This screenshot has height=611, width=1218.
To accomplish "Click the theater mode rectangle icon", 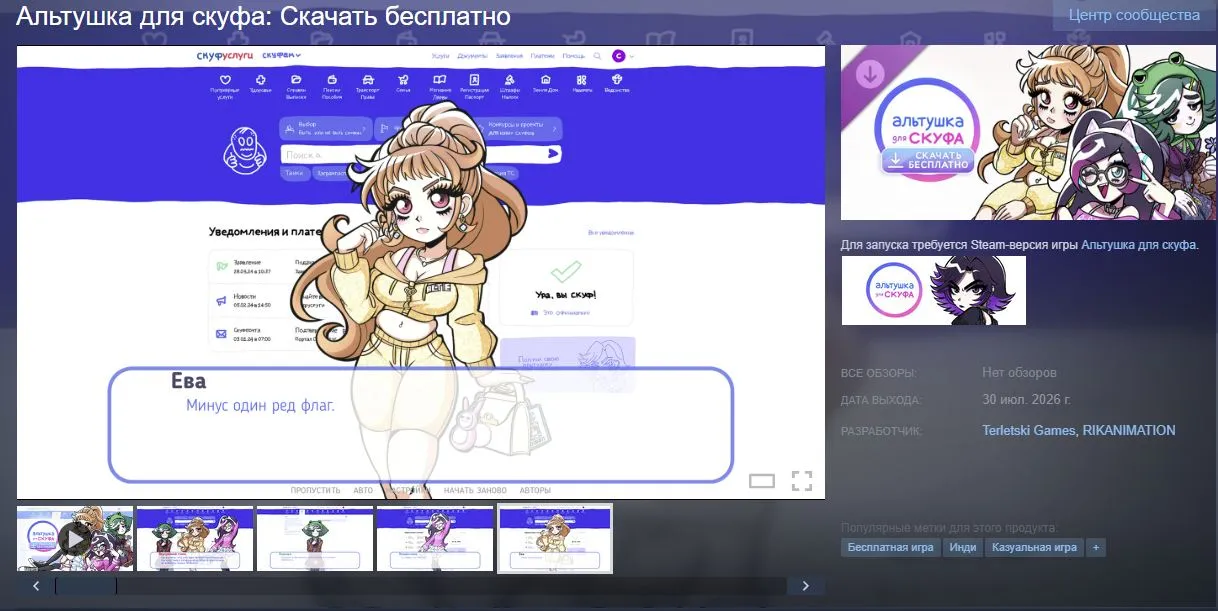I will (x=762, y=481).
